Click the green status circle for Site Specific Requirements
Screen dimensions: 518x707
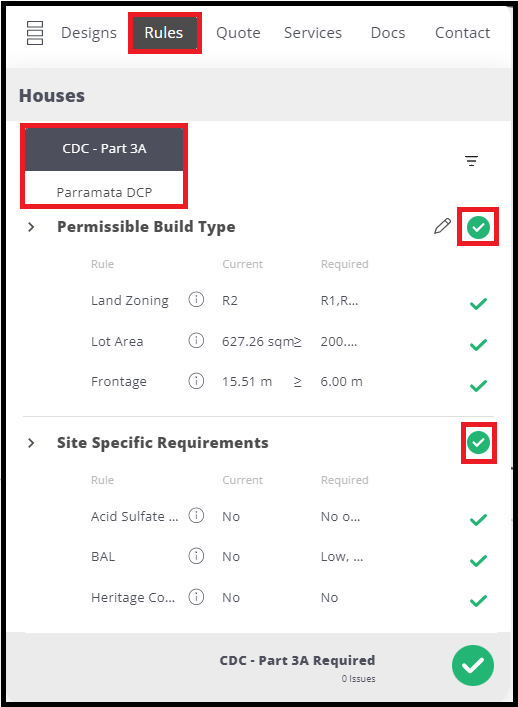[478, 442]
